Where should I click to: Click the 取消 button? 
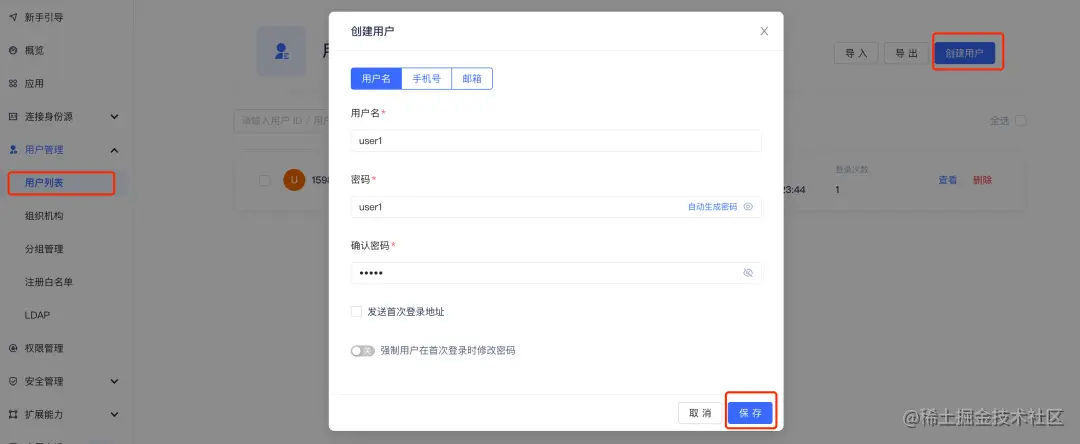coord(700,413)
